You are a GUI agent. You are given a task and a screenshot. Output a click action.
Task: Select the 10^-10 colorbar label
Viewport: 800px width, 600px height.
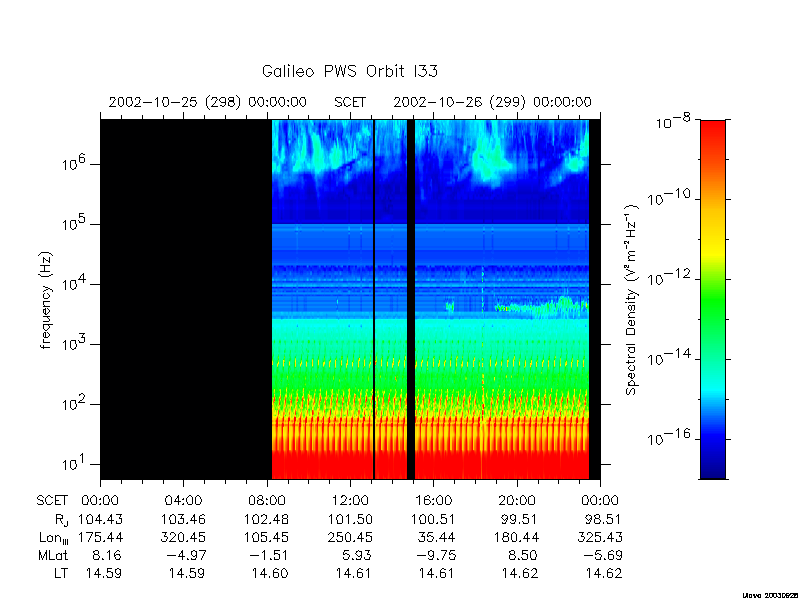(670, 197)
